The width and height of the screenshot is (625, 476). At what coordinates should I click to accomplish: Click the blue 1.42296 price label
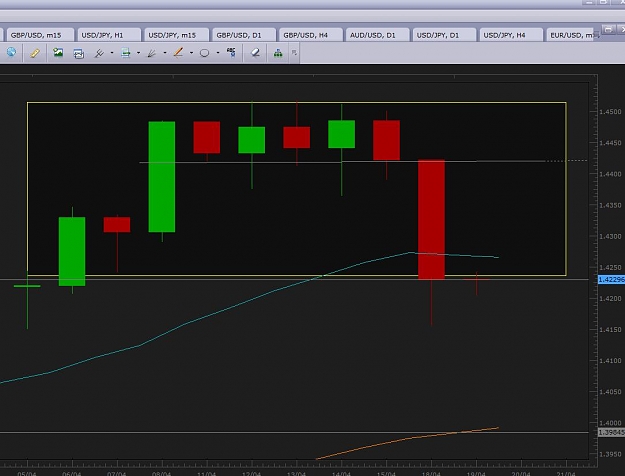pos(611,279)
